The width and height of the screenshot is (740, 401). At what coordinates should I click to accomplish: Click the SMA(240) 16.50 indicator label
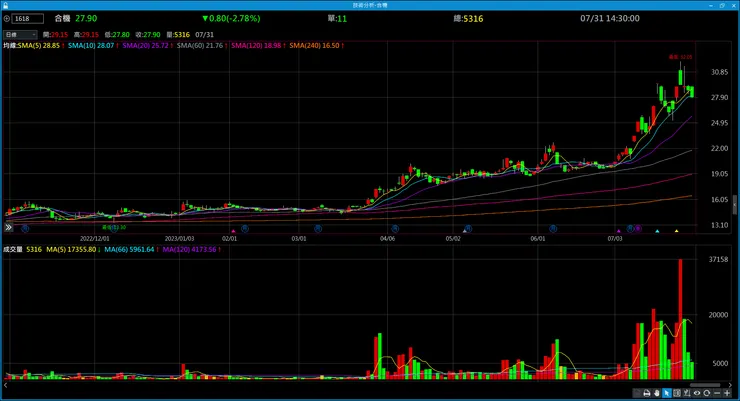(x=314, y=46)
